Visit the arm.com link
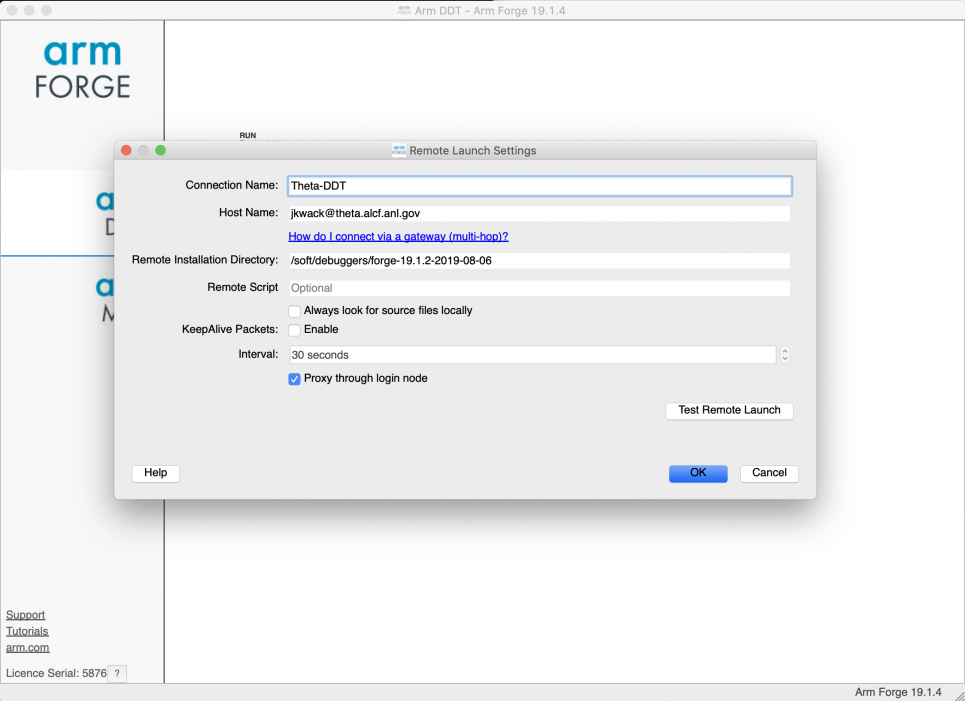Image resolution: width=965 pixels, height=701 pixels. (27, 647)
